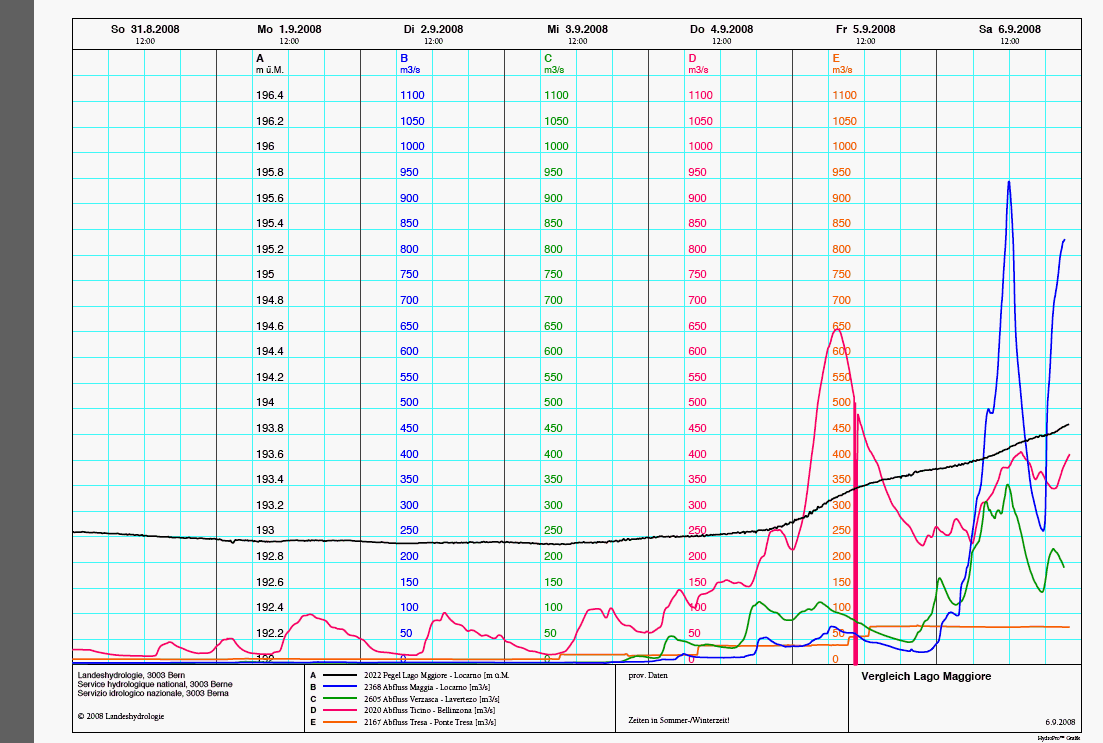This screenshot has height=743, width=1103.
Task: Click the 'So 31.8.2008' date header
Action: (145, 30)
